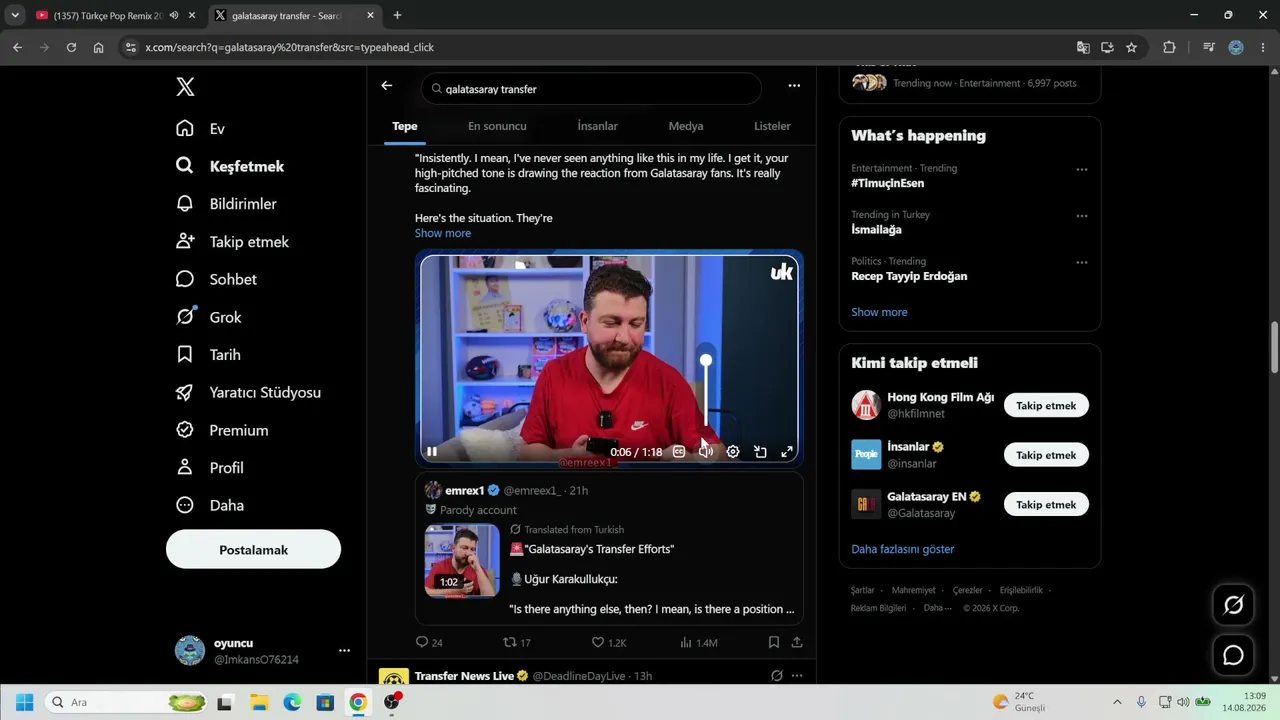Open more options on Transfer News Live post
This screenshot has width=1280, height=720.
pyautogui.click(x=797, y=676)
